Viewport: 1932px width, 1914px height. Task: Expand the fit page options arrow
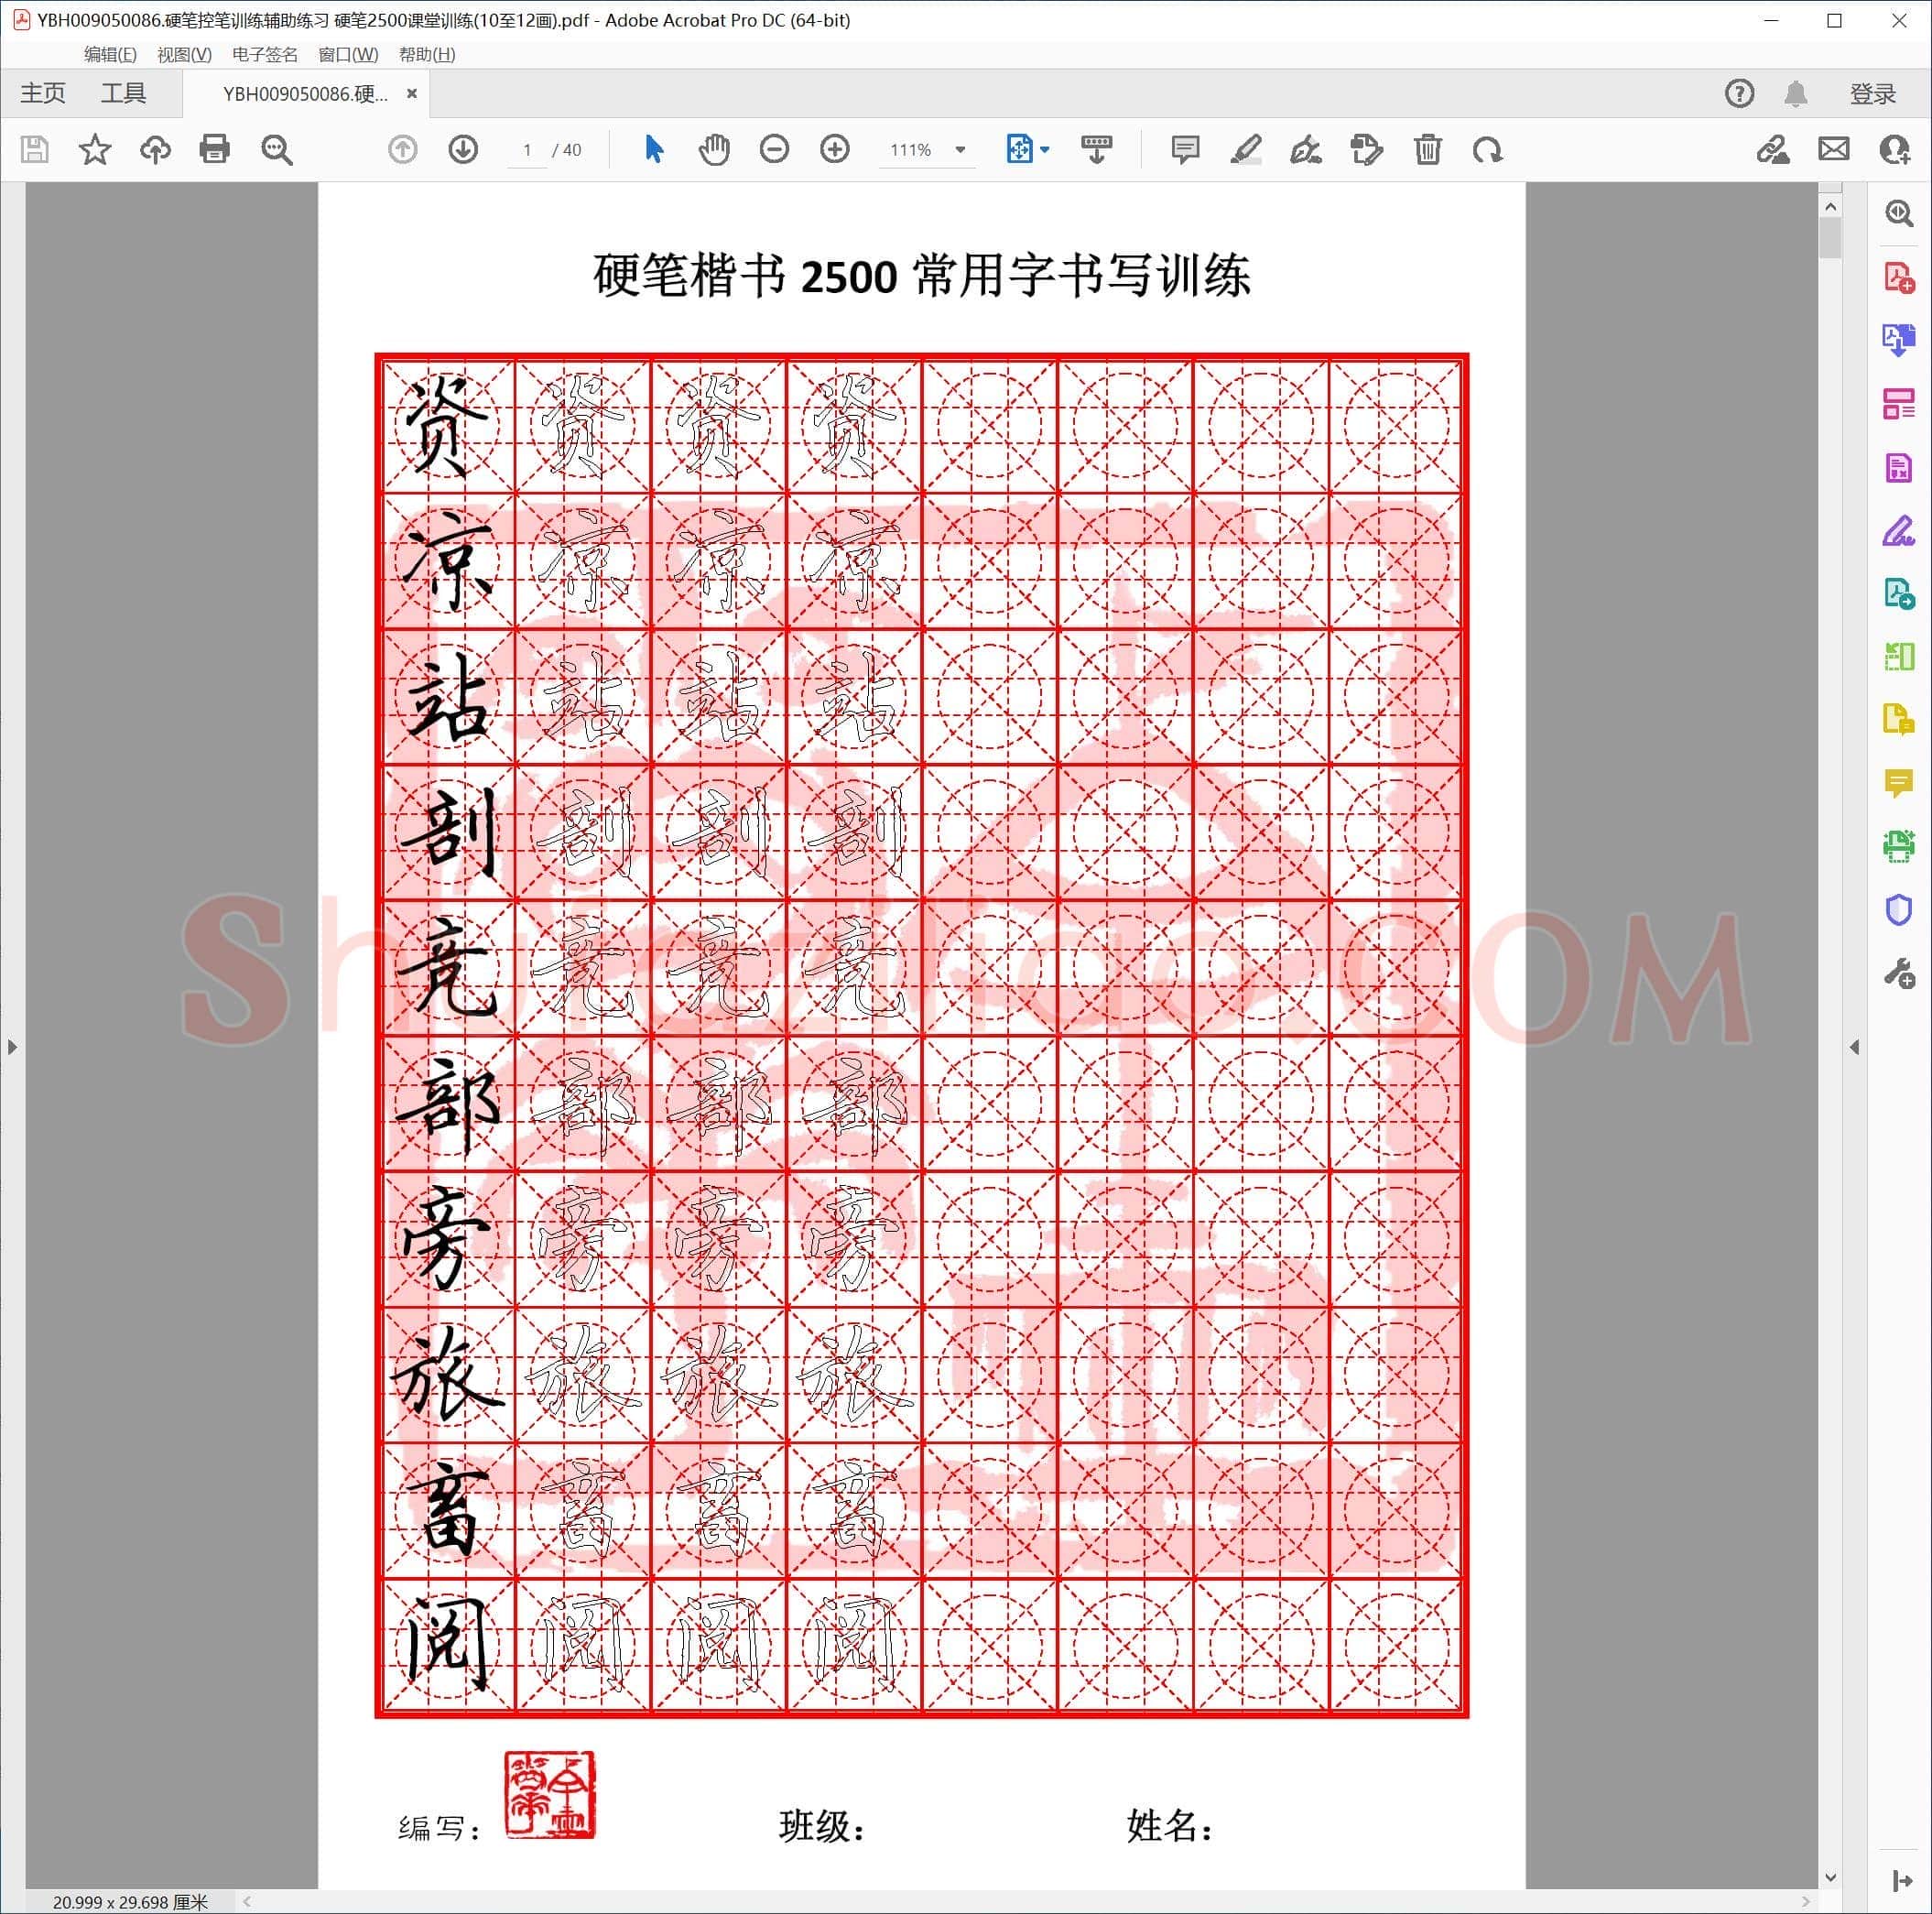click(x=1045, y=150)
